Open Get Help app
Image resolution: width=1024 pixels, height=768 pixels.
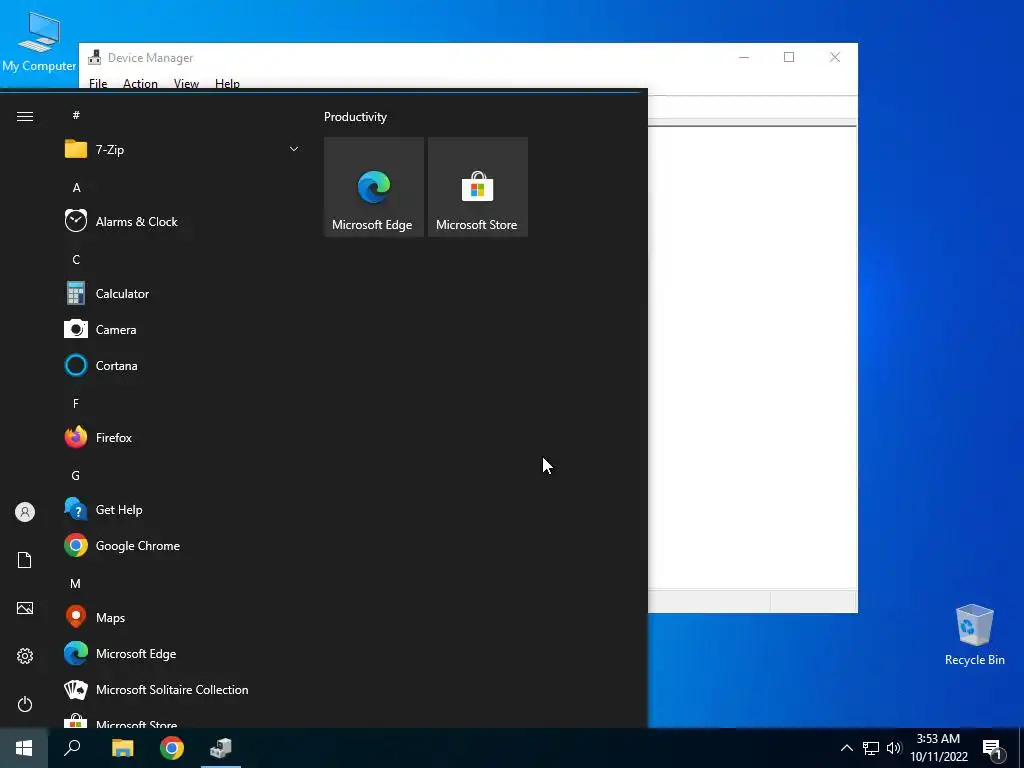click(x=181, y=509)
